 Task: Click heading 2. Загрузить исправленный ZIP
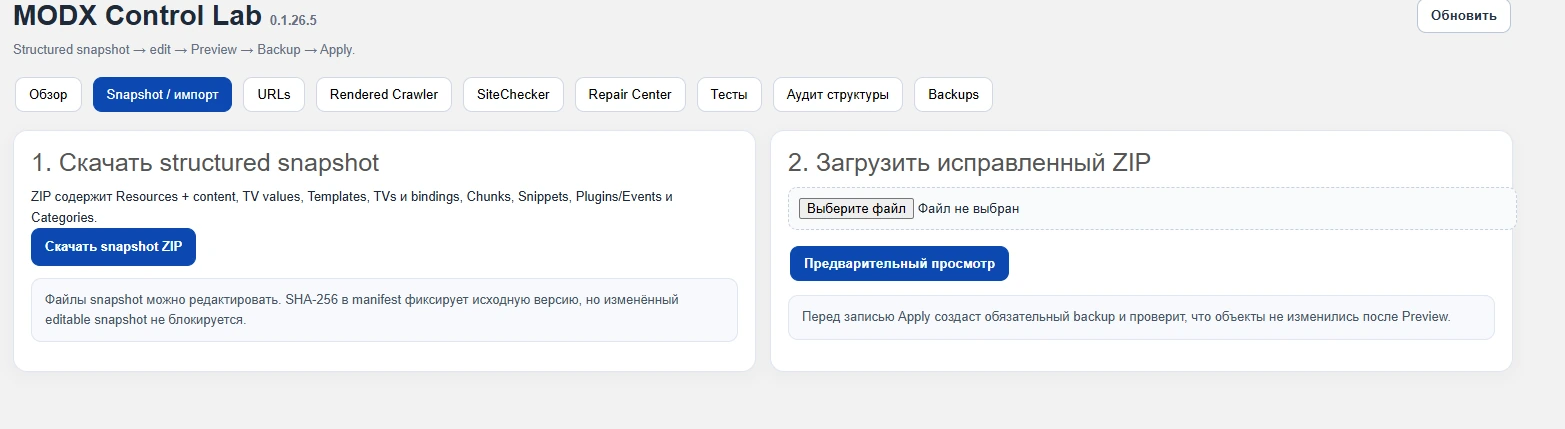point(969,163)
